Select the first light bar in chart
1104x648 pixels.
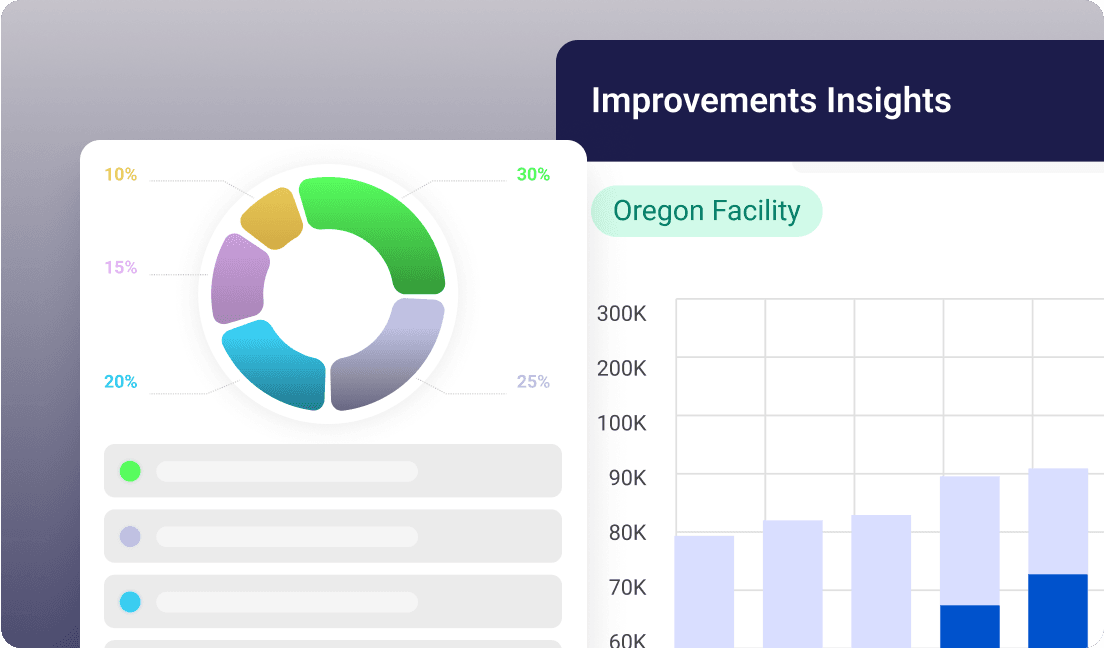click(x=704, y=591)
